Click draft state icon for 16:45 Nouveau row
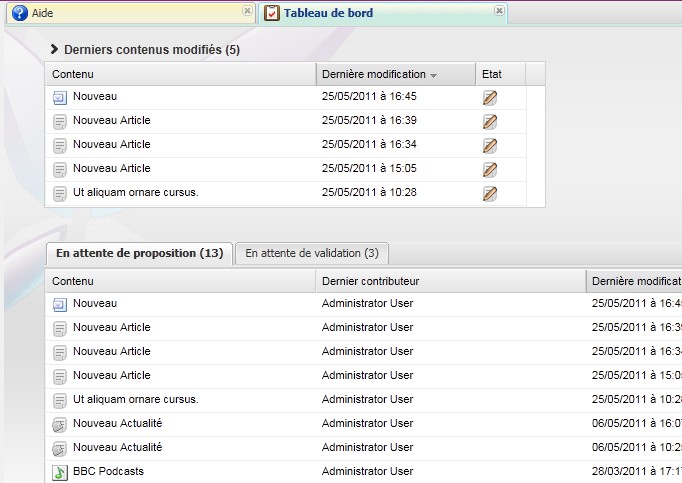682x483 pixels. click(x=489, y=97)
